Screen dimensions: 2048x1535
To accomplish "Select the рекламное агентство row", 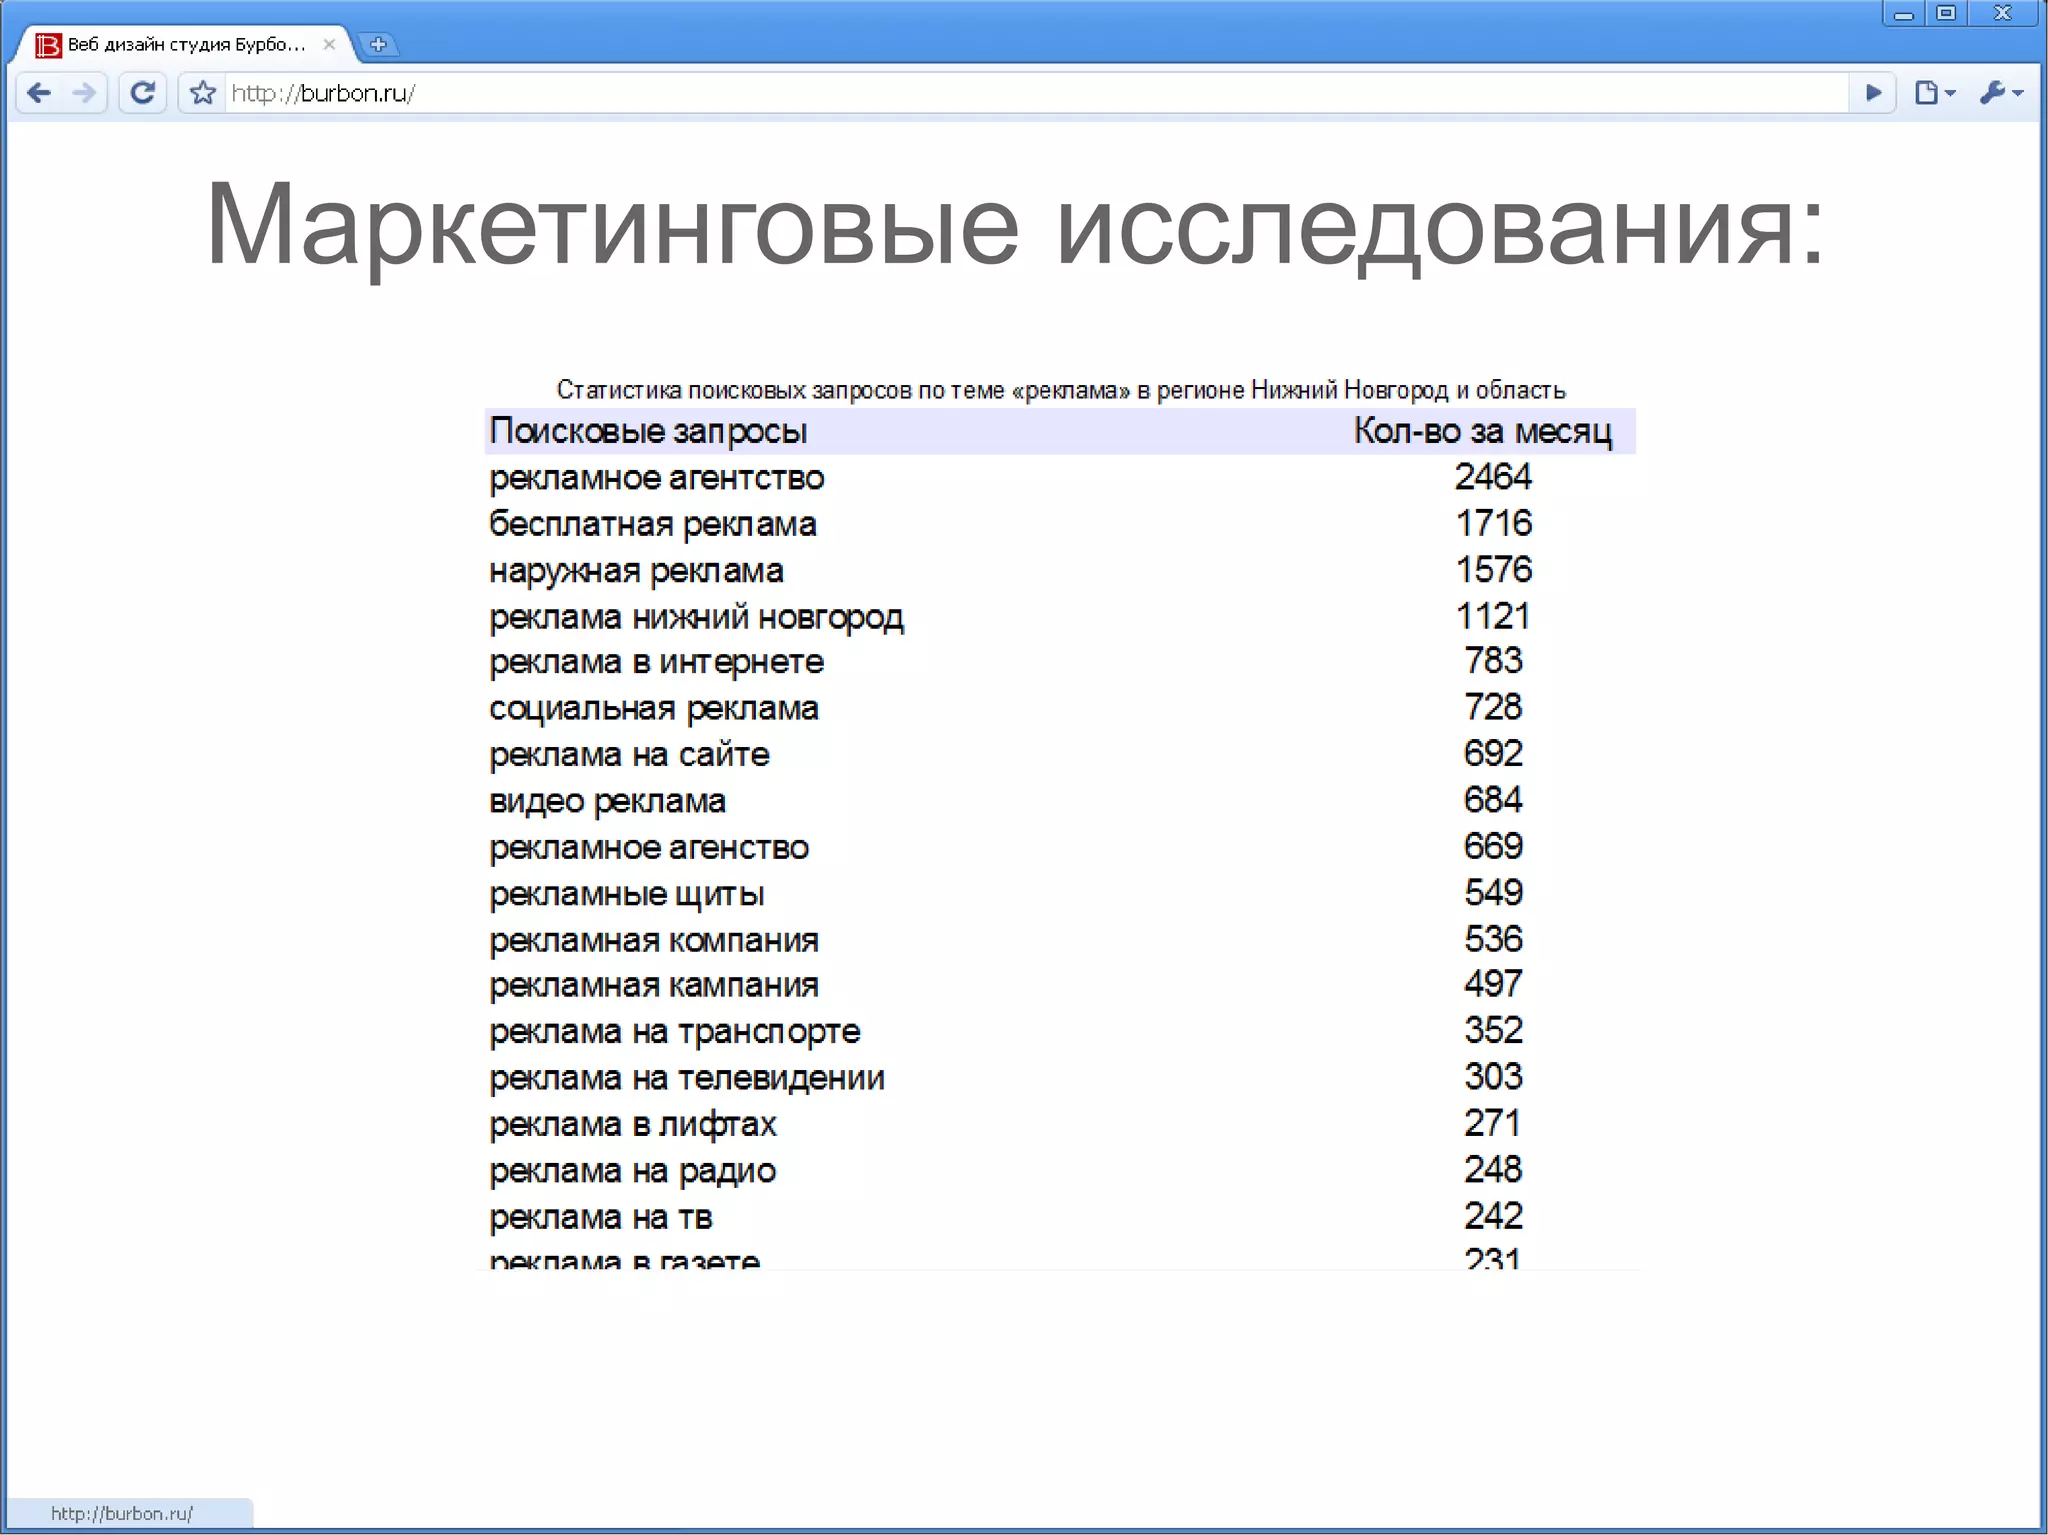I will (1060, 477).
